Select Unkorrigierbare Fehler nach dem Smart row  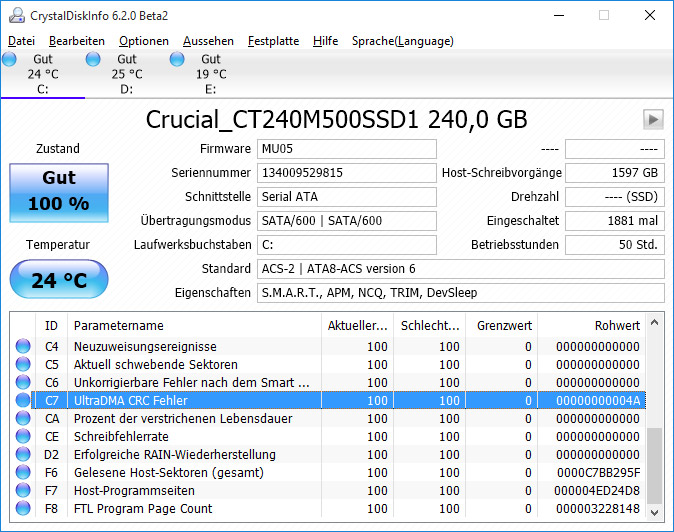pyautogui.click(x=328, y=382)
